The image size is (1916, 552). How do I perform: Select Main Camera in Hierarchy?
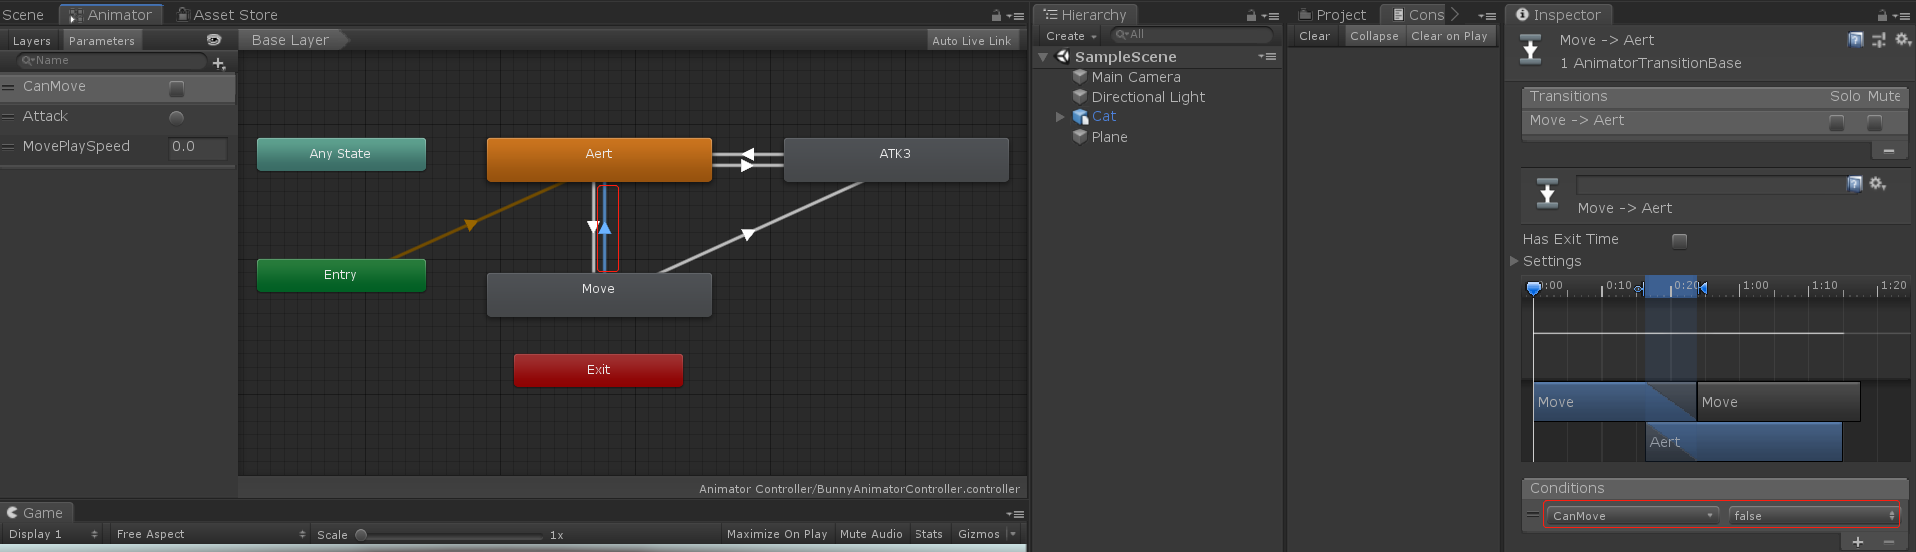1136,77
